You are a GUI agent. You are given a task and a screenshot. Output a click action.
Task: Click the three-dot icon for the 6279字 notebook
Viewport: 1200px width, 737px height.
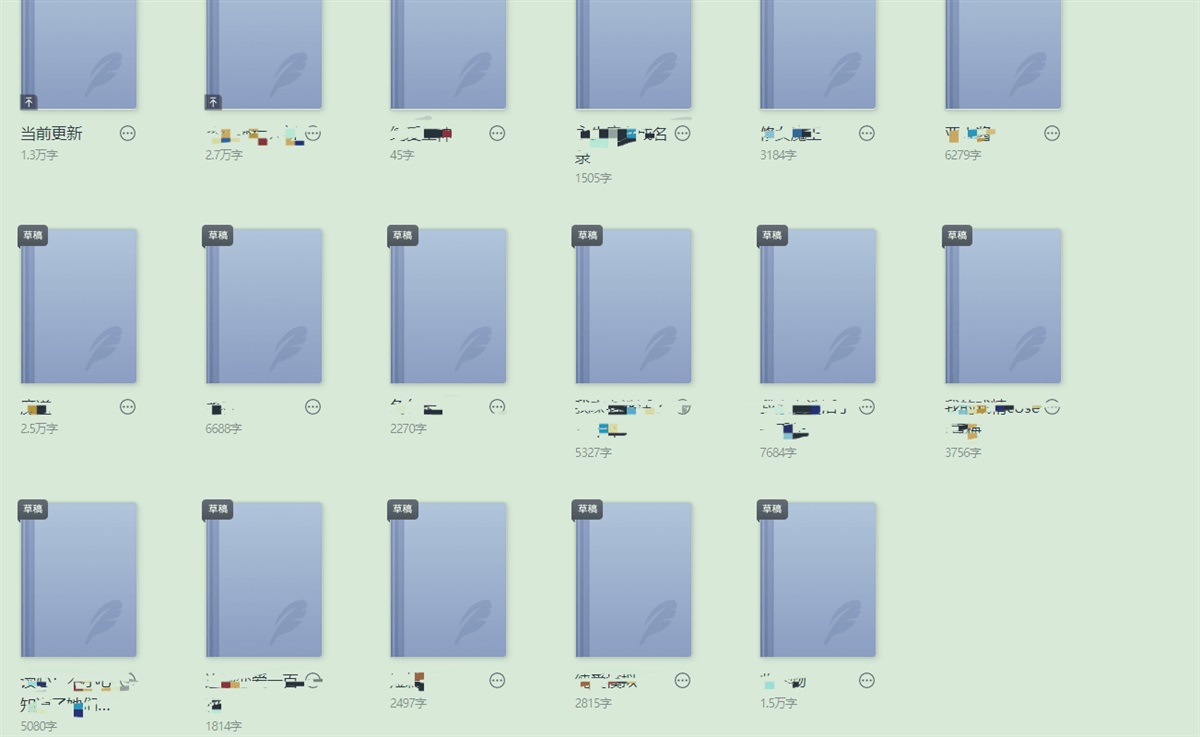pos(1052,133)
